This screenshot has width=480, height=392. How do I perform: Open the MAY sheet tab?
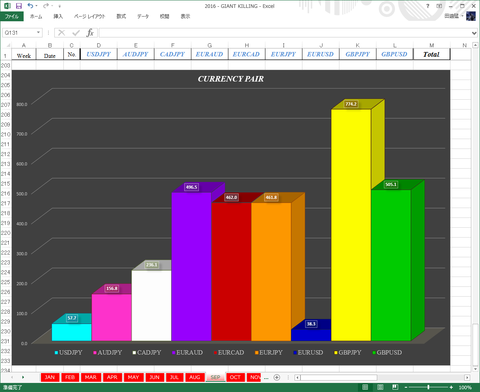pyautogui.click(x=133, y=377)
